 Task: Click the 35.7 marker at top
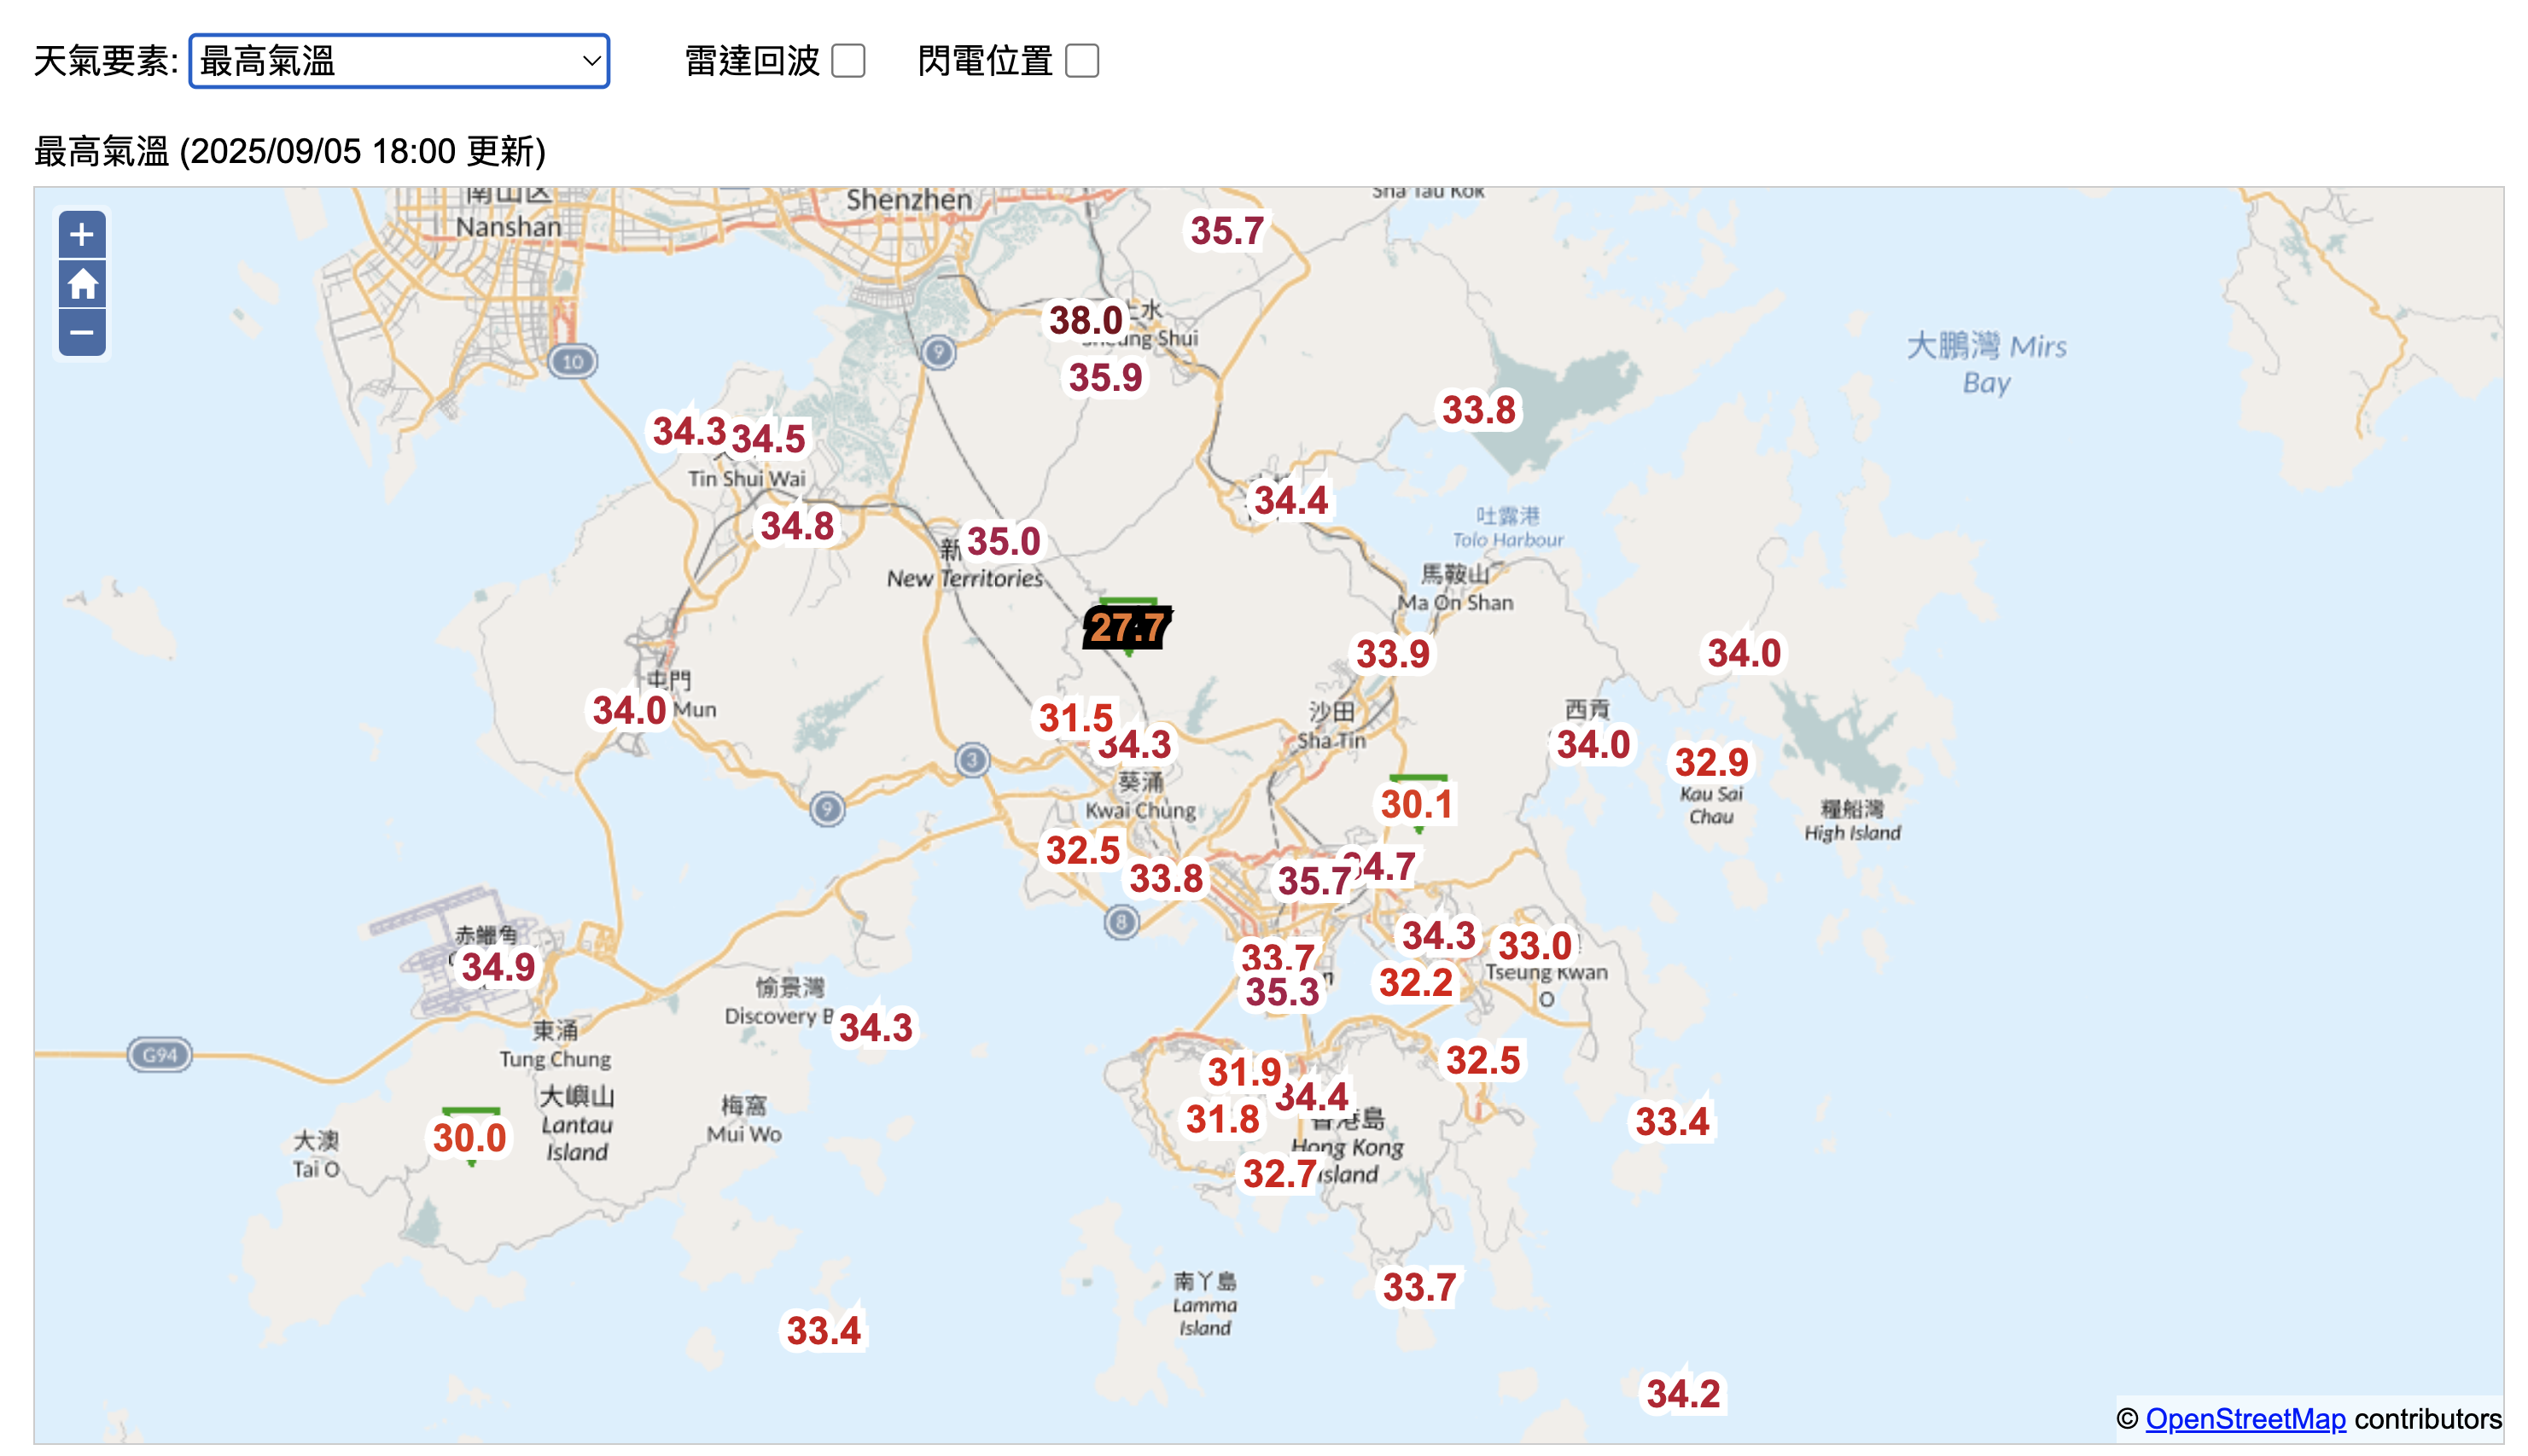[x=1227, y=231]
